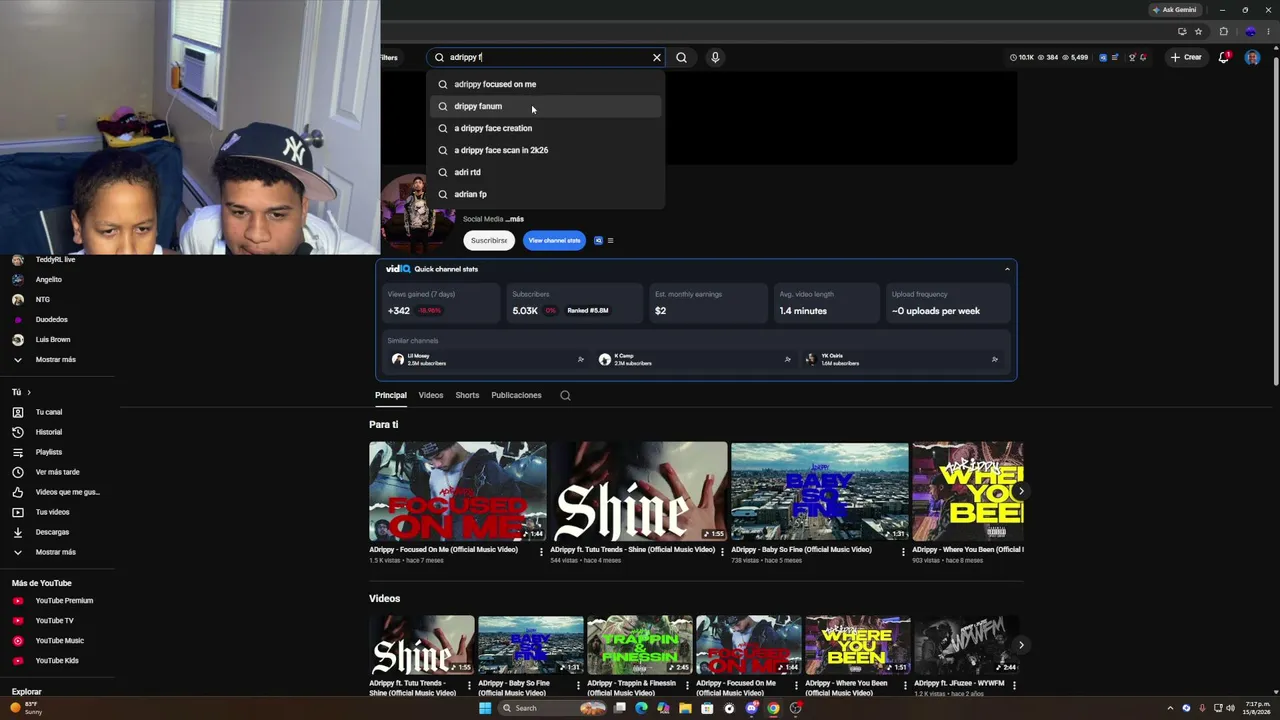The image size is (1280, 720).
Task: Select suggestion 'adrippy focused on me'
Action: (546, 84)
